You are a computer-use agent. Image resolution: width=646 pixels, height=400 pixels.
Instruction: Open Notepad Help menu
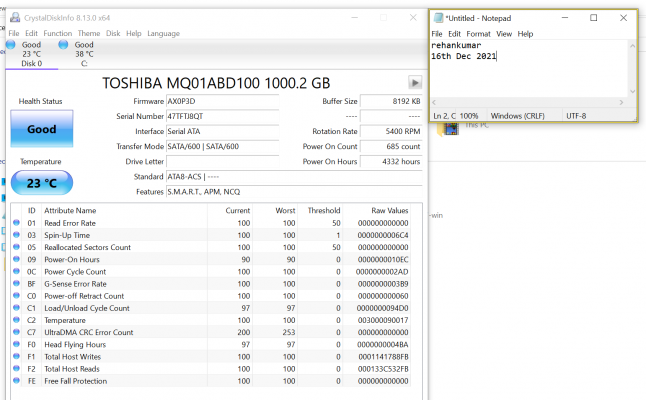pos(525,34)
